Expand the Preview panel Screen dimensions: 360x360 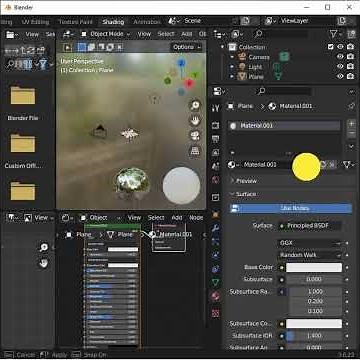243,181
